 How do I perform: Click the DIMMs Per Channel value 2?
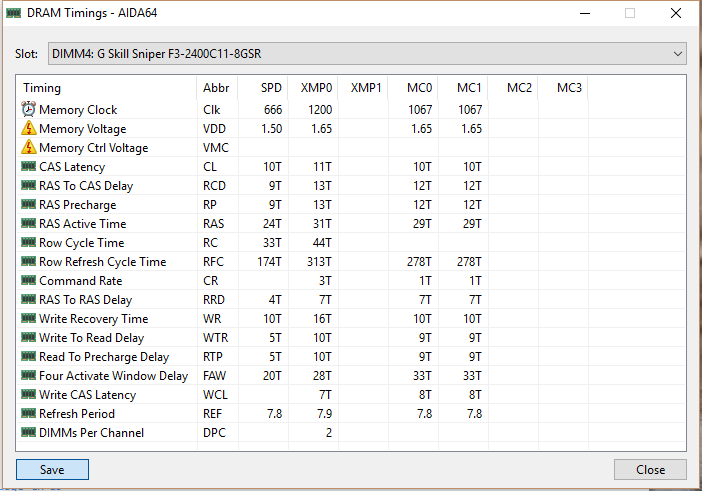tap(329, 433)
